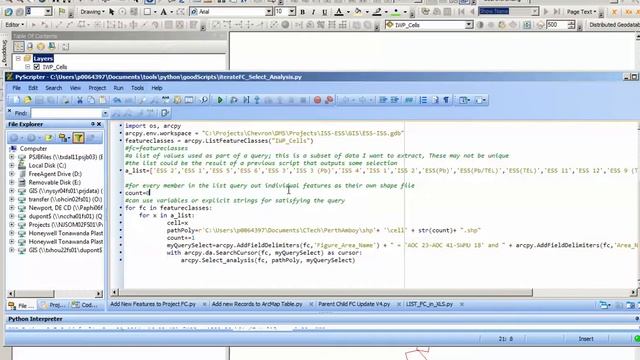
Task: Open the View menu in PyScripter
Action: [x=75, y=88]
